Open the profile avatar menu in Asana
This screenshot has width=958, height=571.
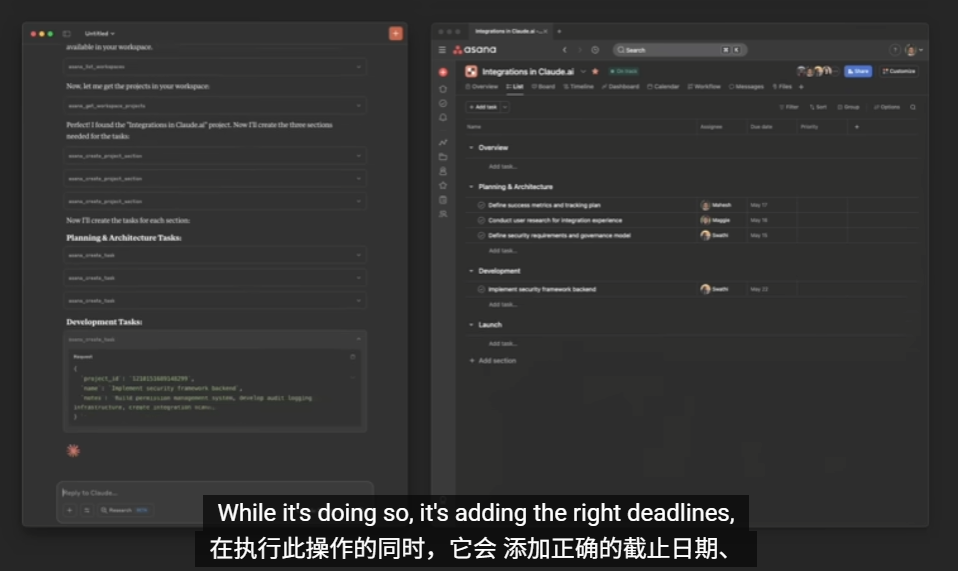pos(913,50)
